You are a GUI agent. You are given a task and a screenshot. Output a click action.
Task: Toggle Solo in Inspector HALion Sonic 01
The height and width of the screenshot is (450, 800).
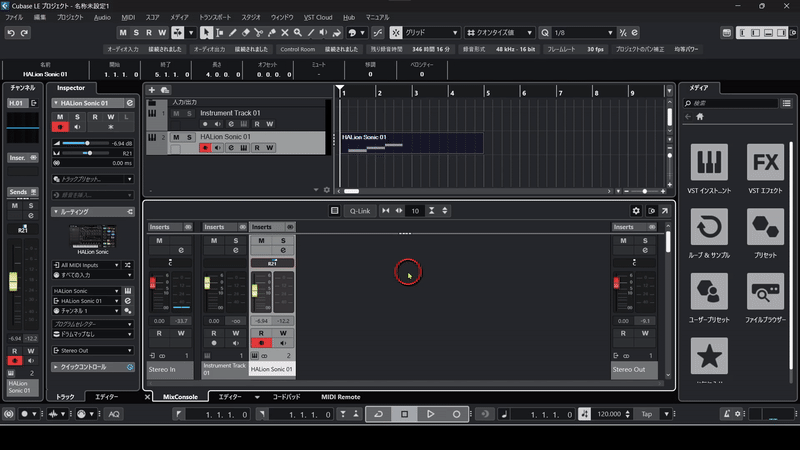tap(77, 117)
